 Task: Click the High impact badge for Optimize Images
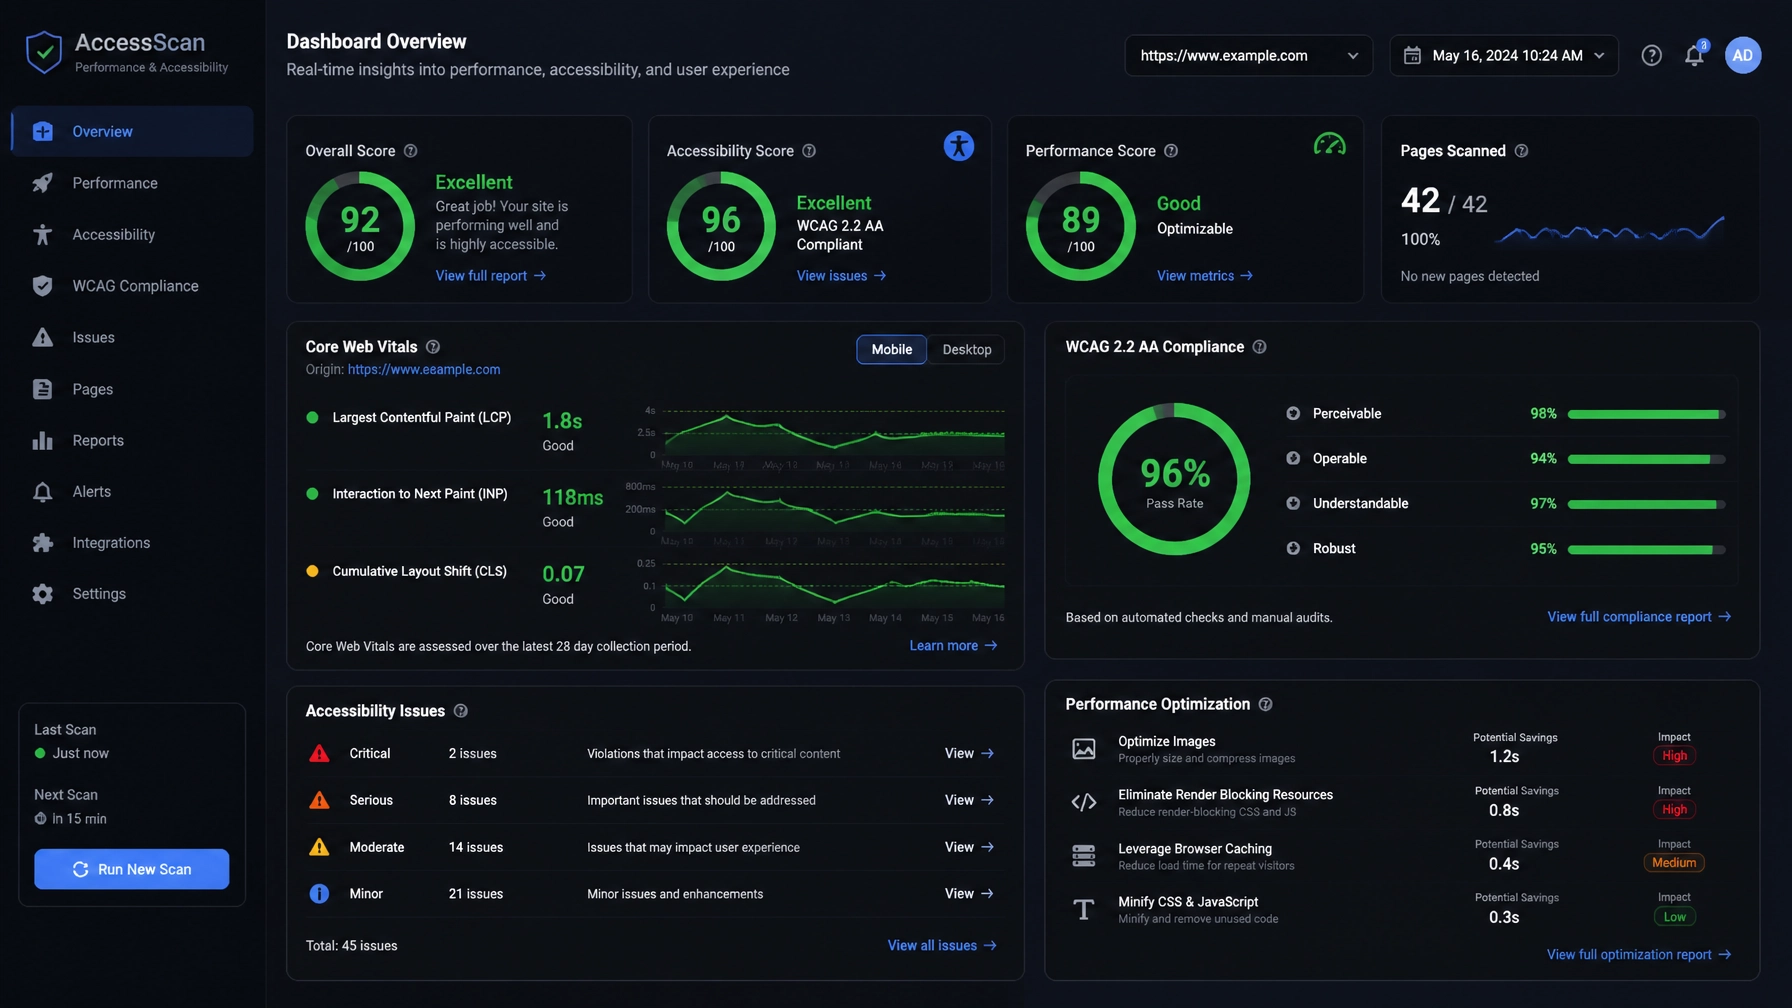tap(1674, 756)
